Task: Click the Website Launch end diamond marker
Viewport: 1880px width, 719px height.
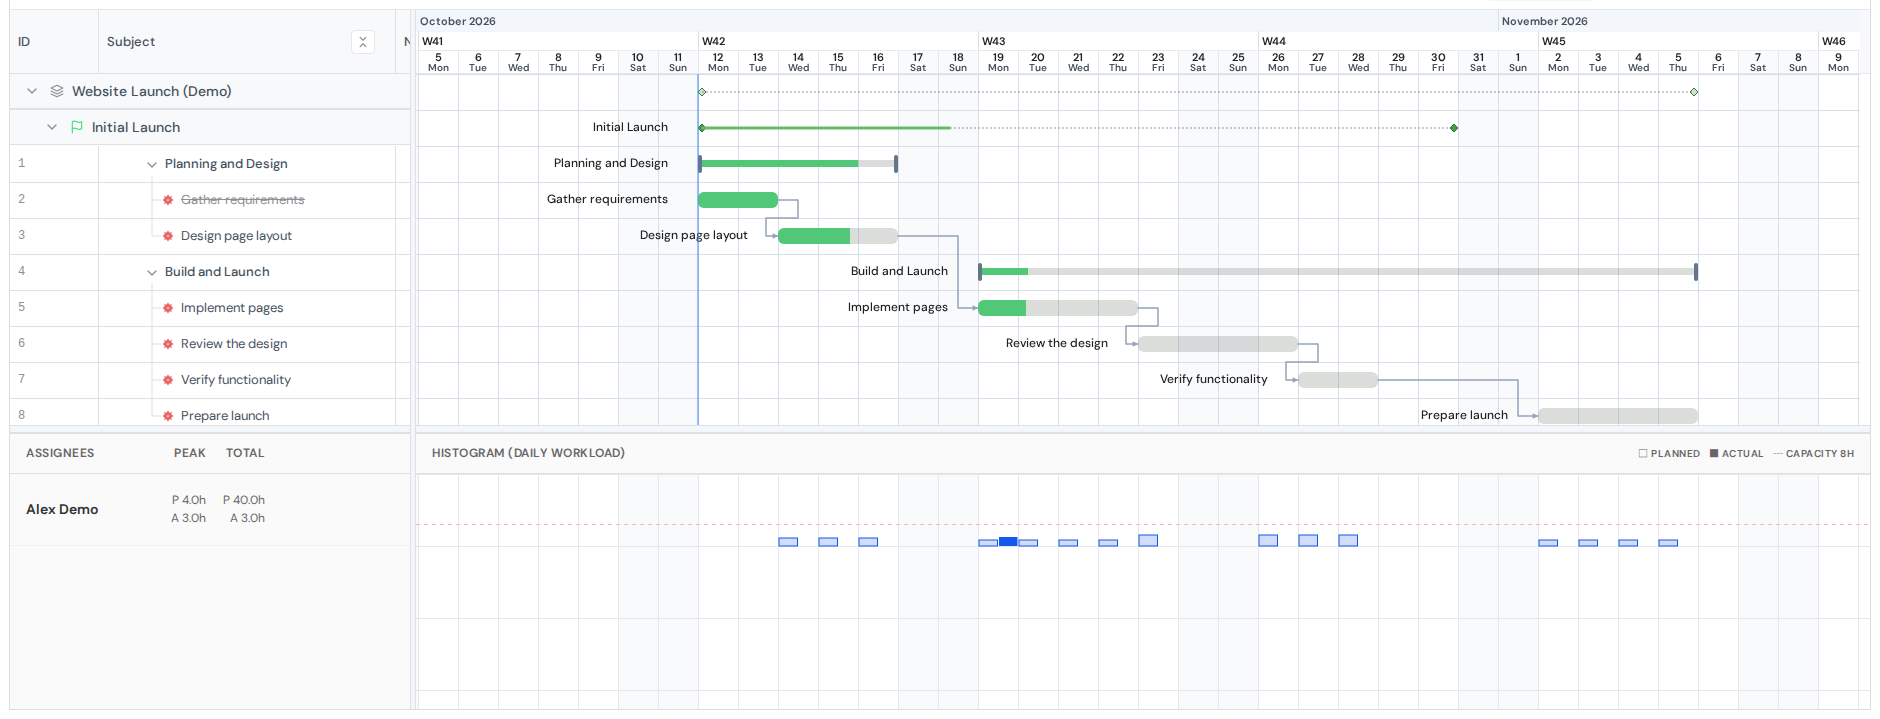Action: pos(1694,92)
